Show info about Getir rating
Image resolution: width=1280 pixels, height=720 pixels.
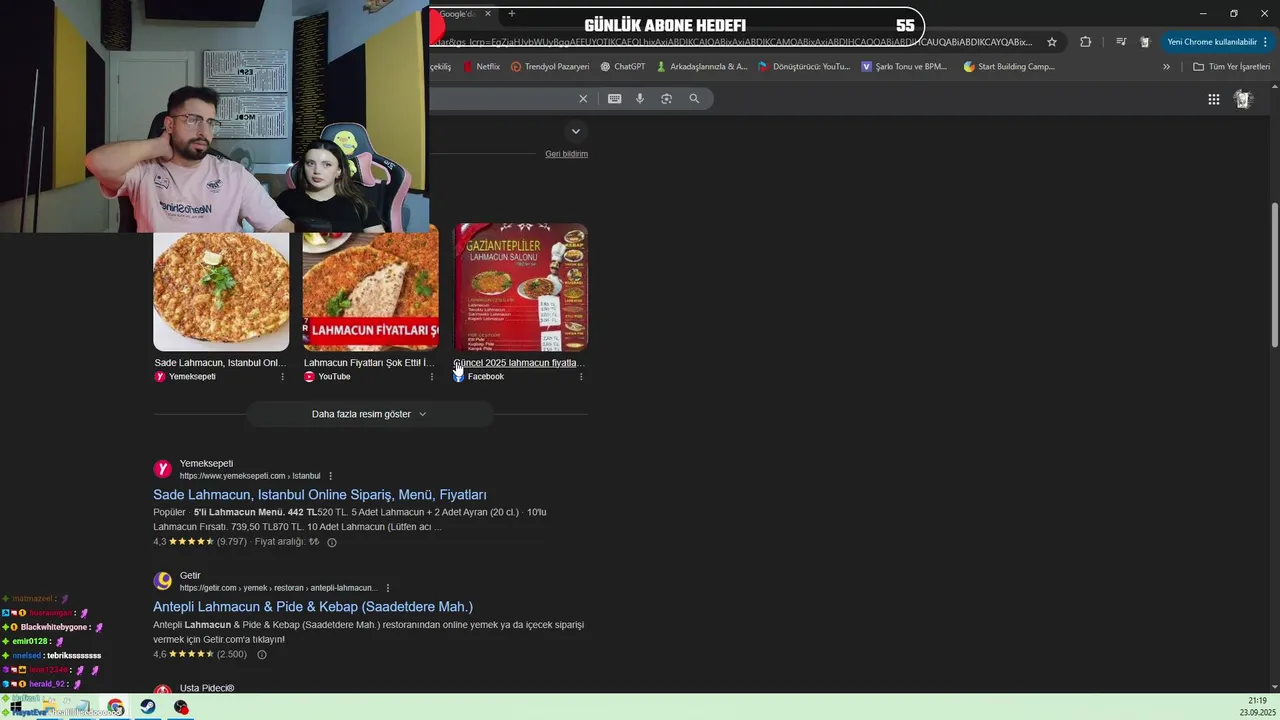(262, 655)
